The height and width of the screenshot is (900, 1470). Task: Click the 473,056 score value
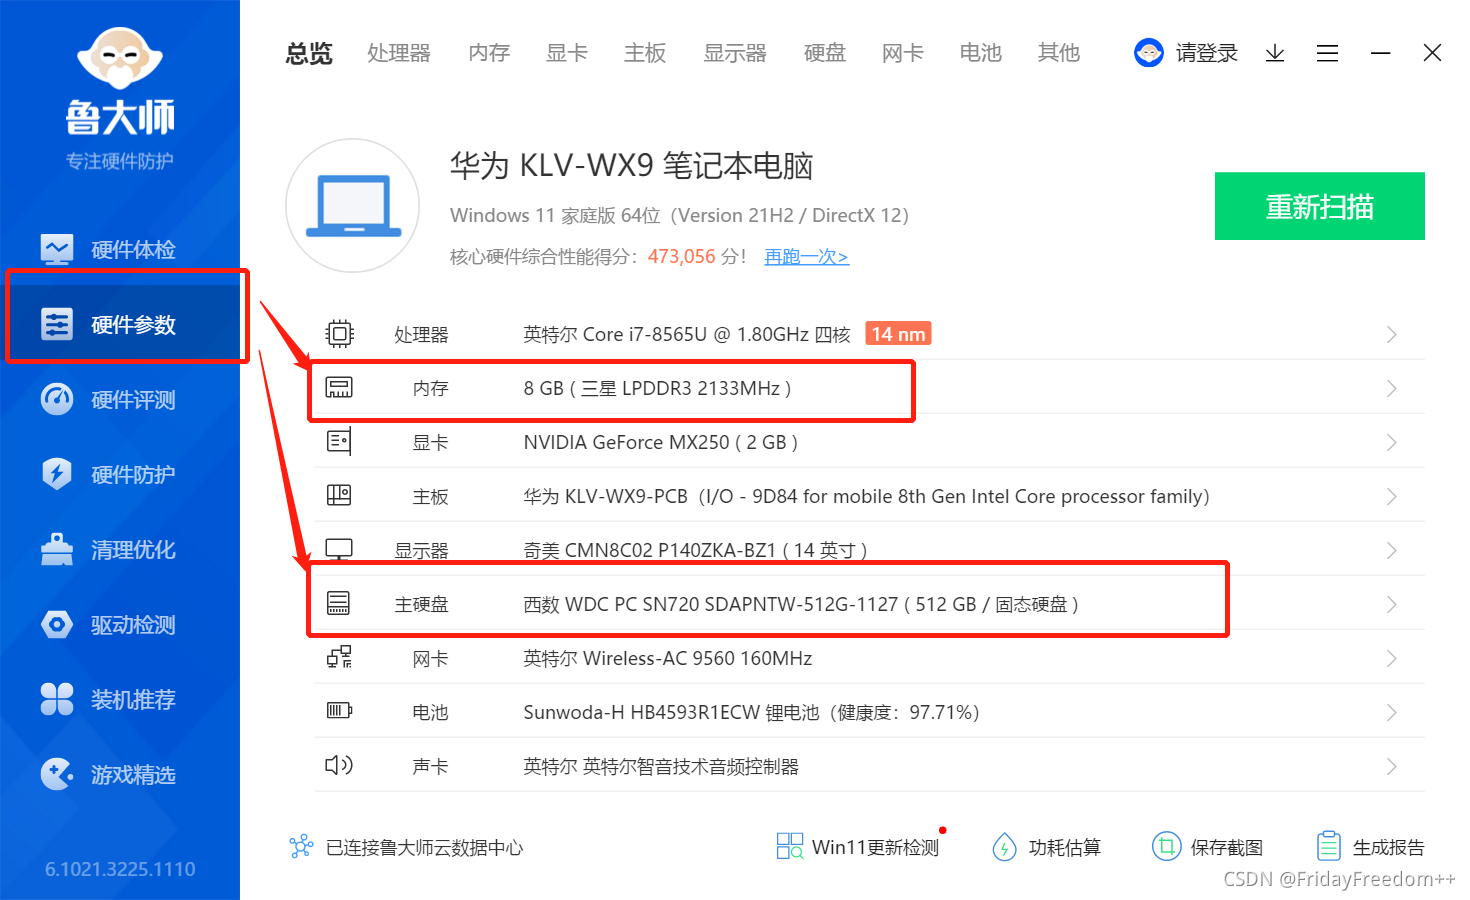pyautogui.click(x=682, y=257)
